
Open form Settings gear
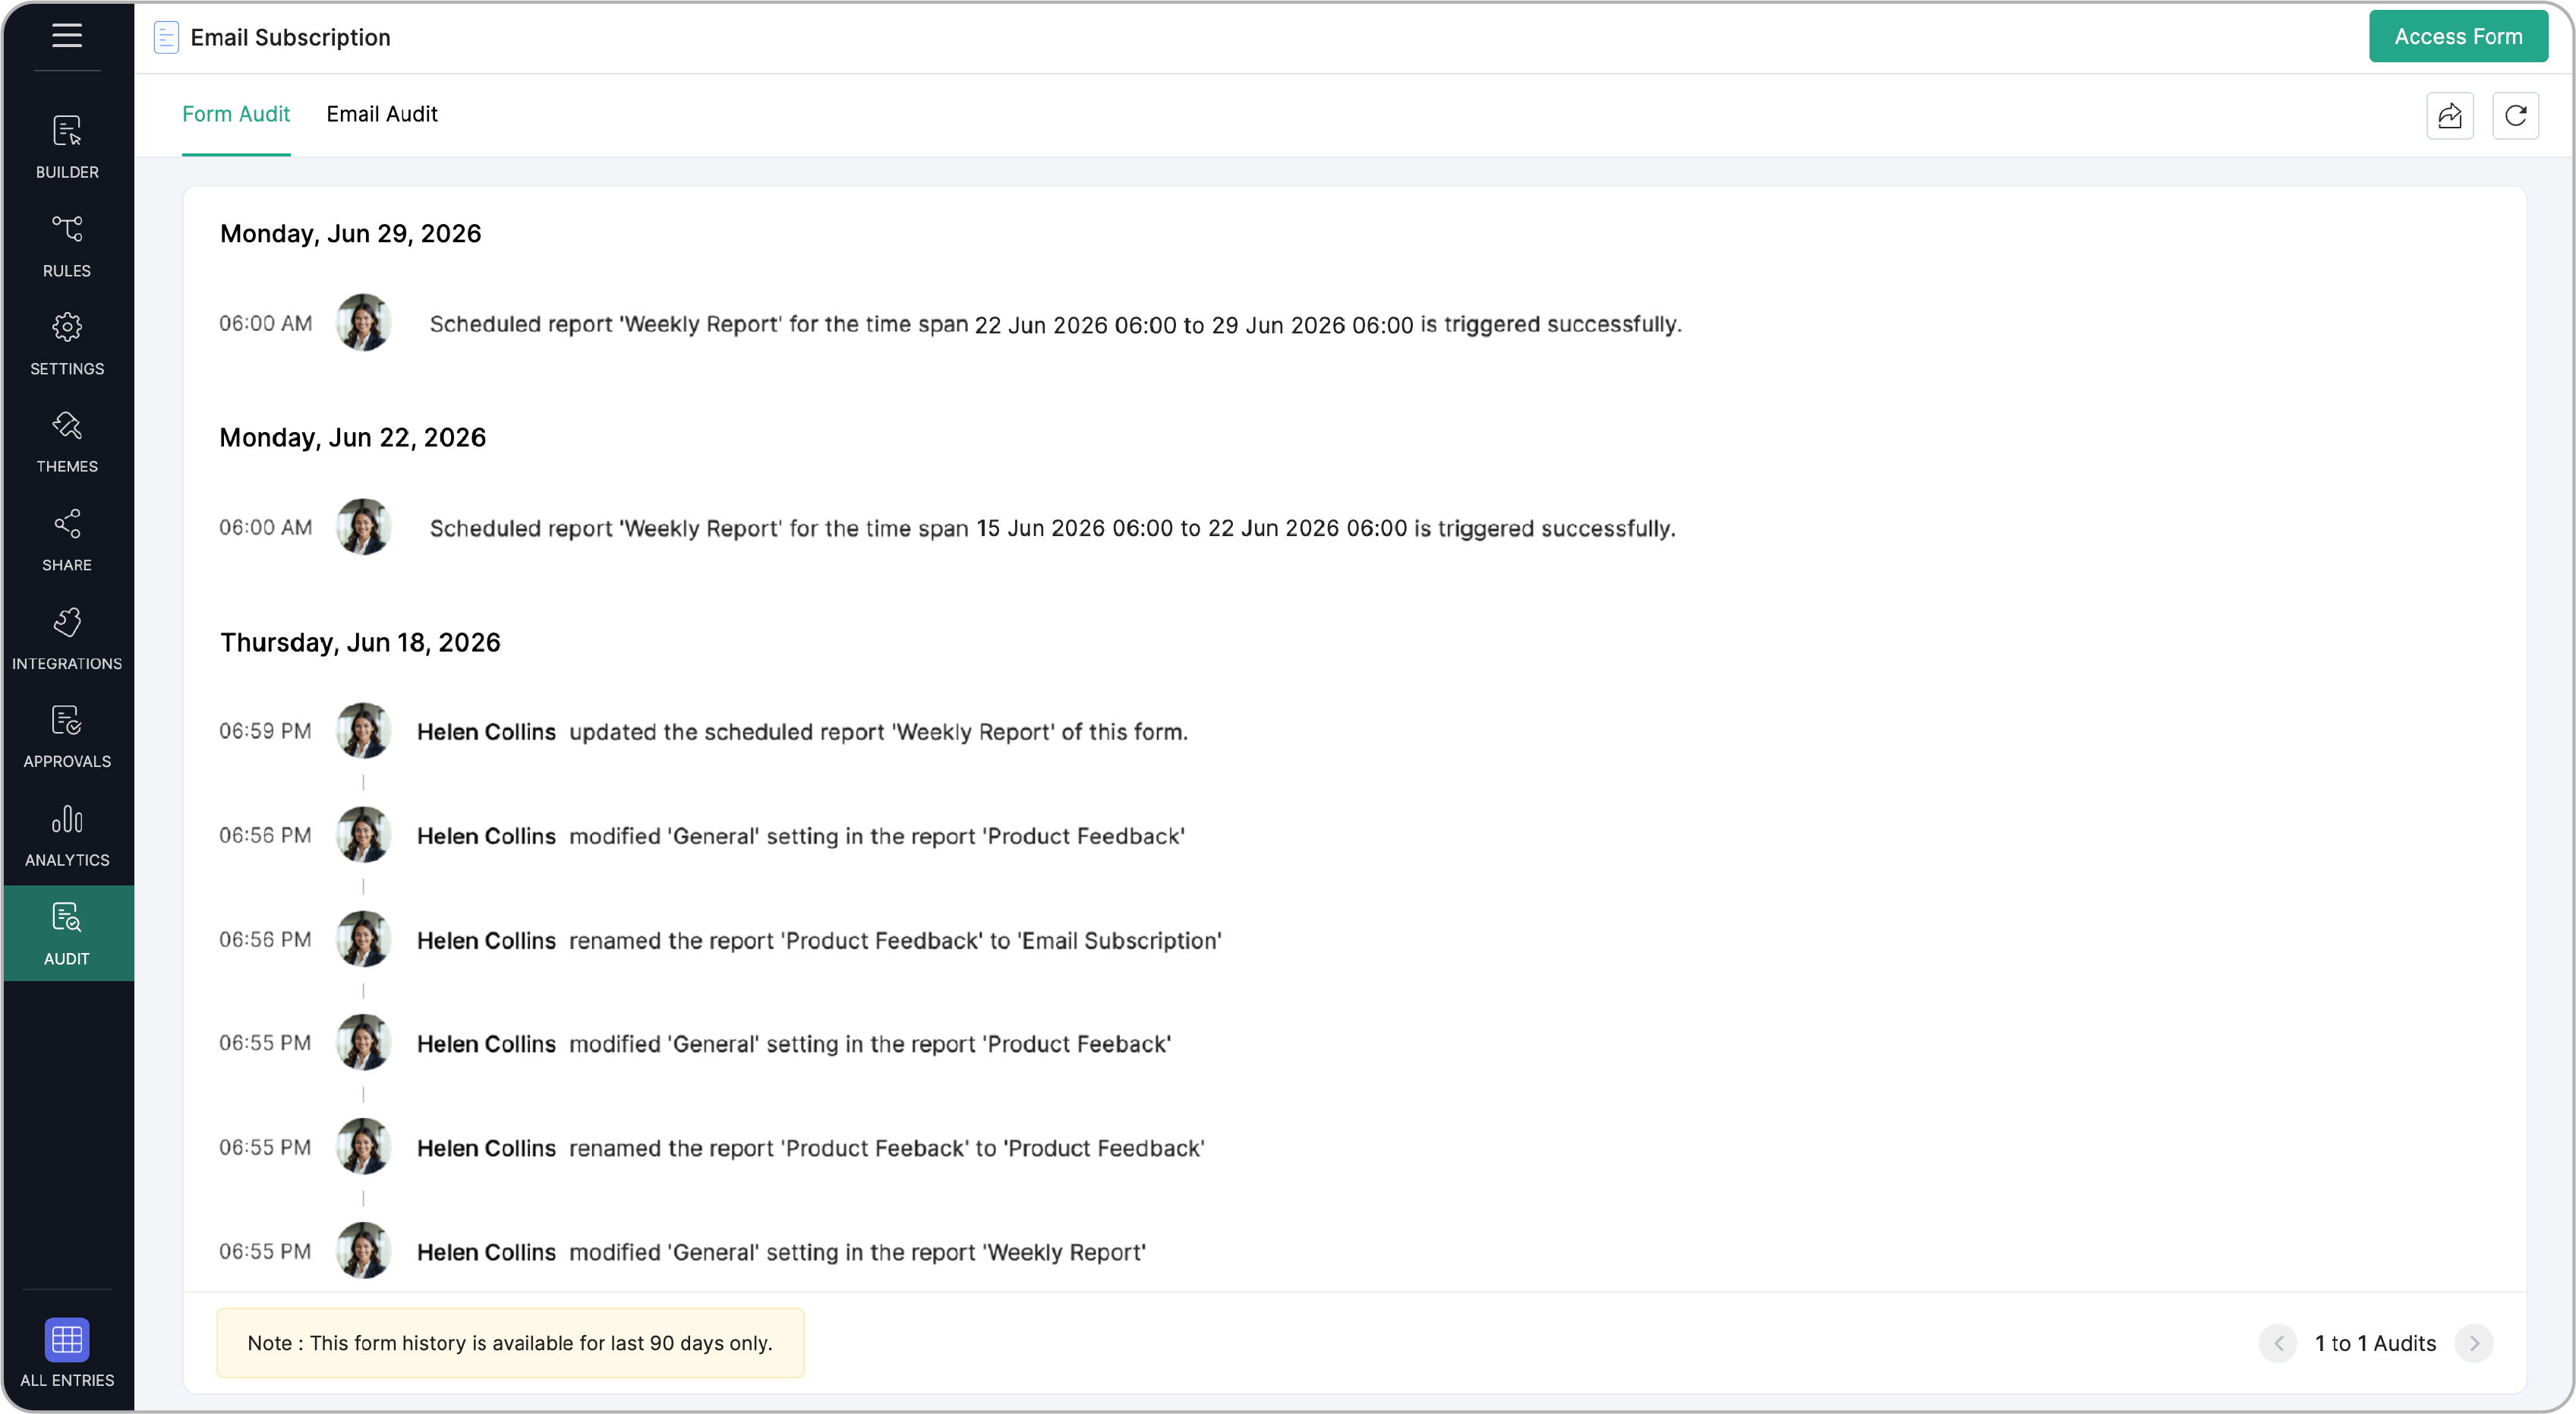click(67, 344)
